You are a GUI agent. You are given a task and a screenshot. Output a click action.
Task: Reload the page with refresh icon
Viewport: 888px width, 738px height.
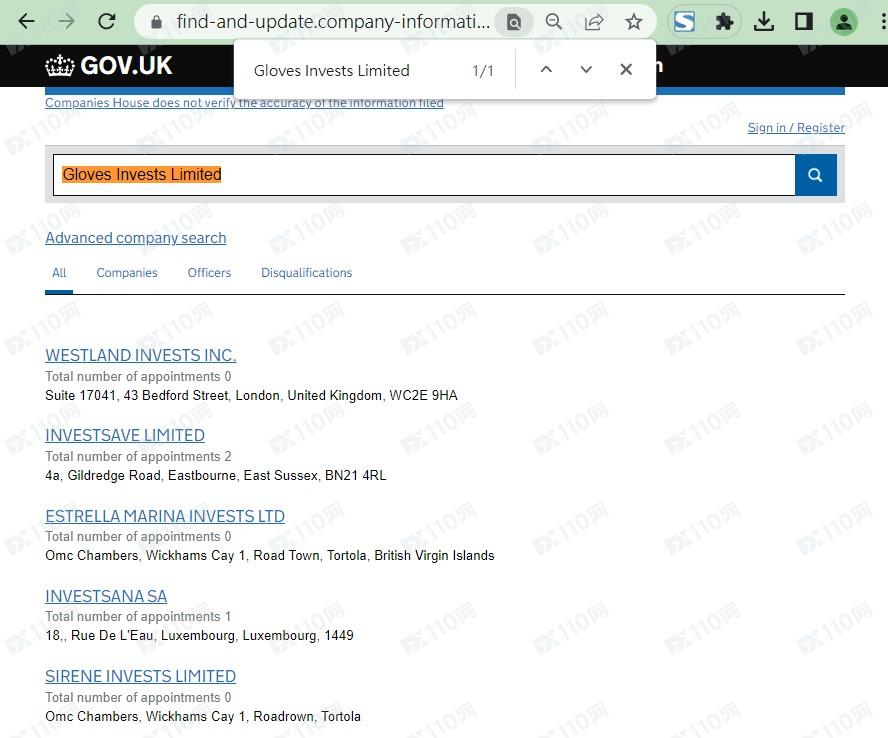click(x=107, y=21)
